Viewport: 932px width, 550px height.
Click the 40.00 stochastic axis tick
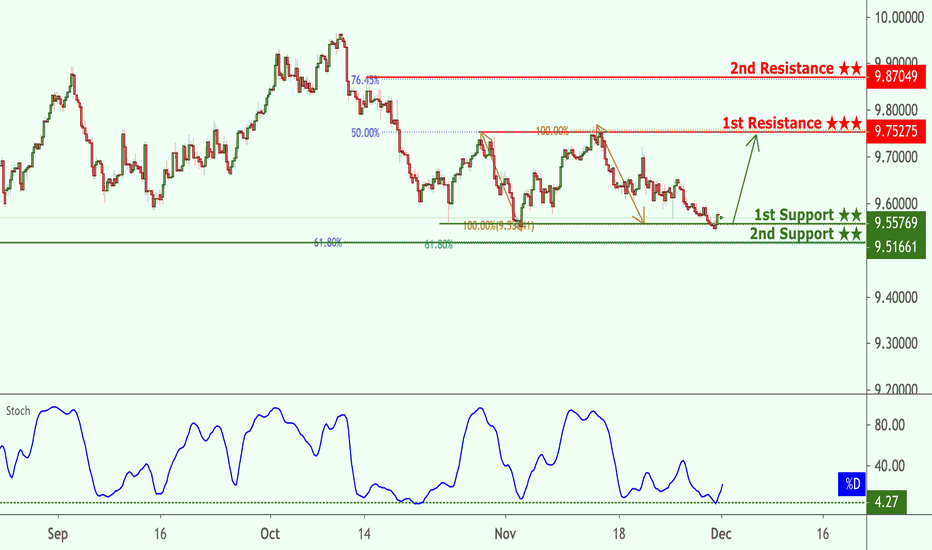coord(889,466)
